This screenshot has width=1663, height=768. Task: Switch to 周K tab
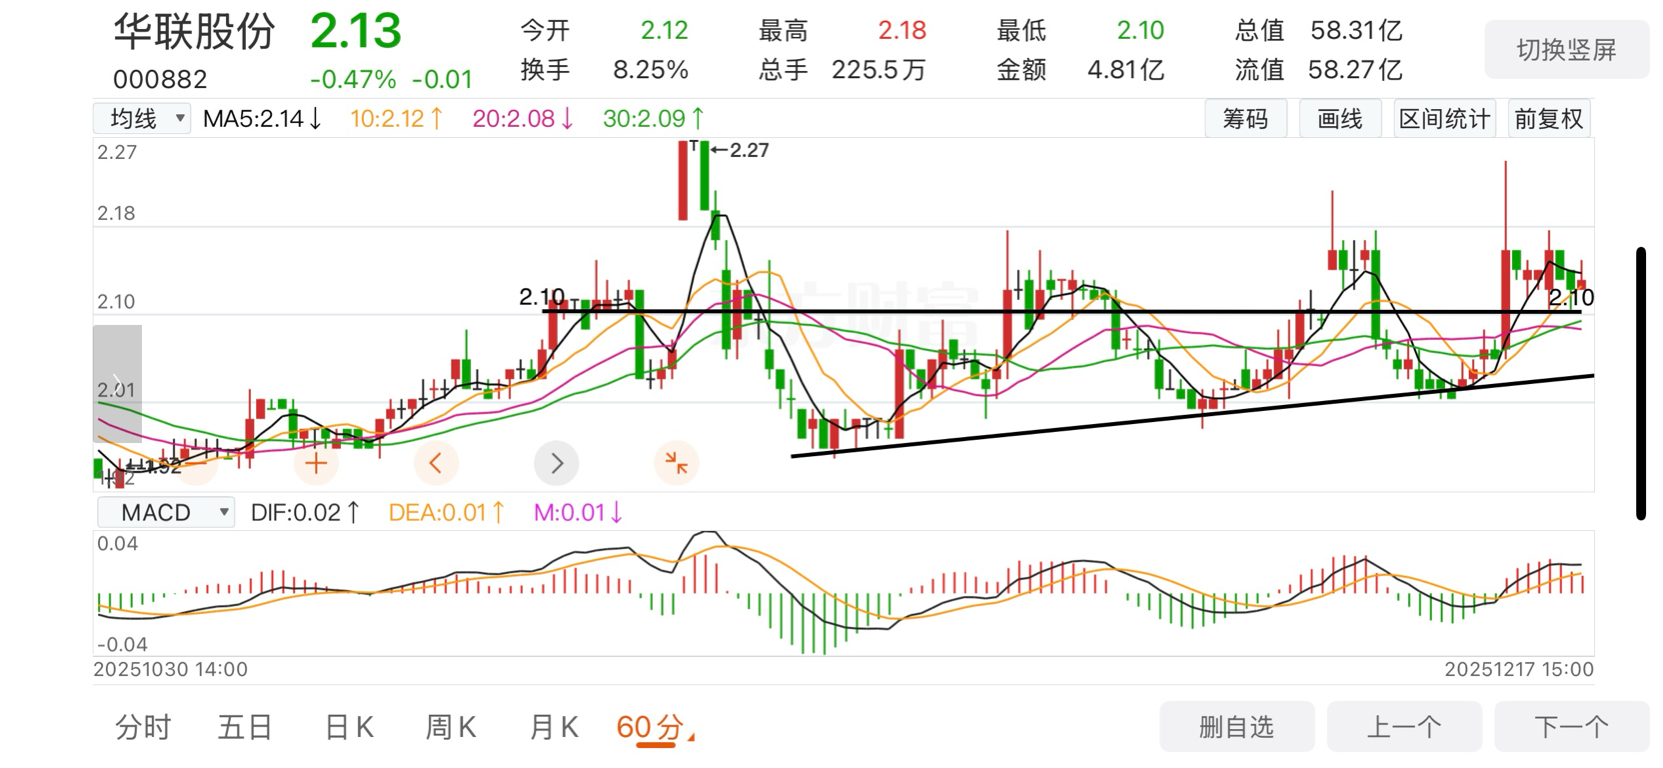point(451,727)
